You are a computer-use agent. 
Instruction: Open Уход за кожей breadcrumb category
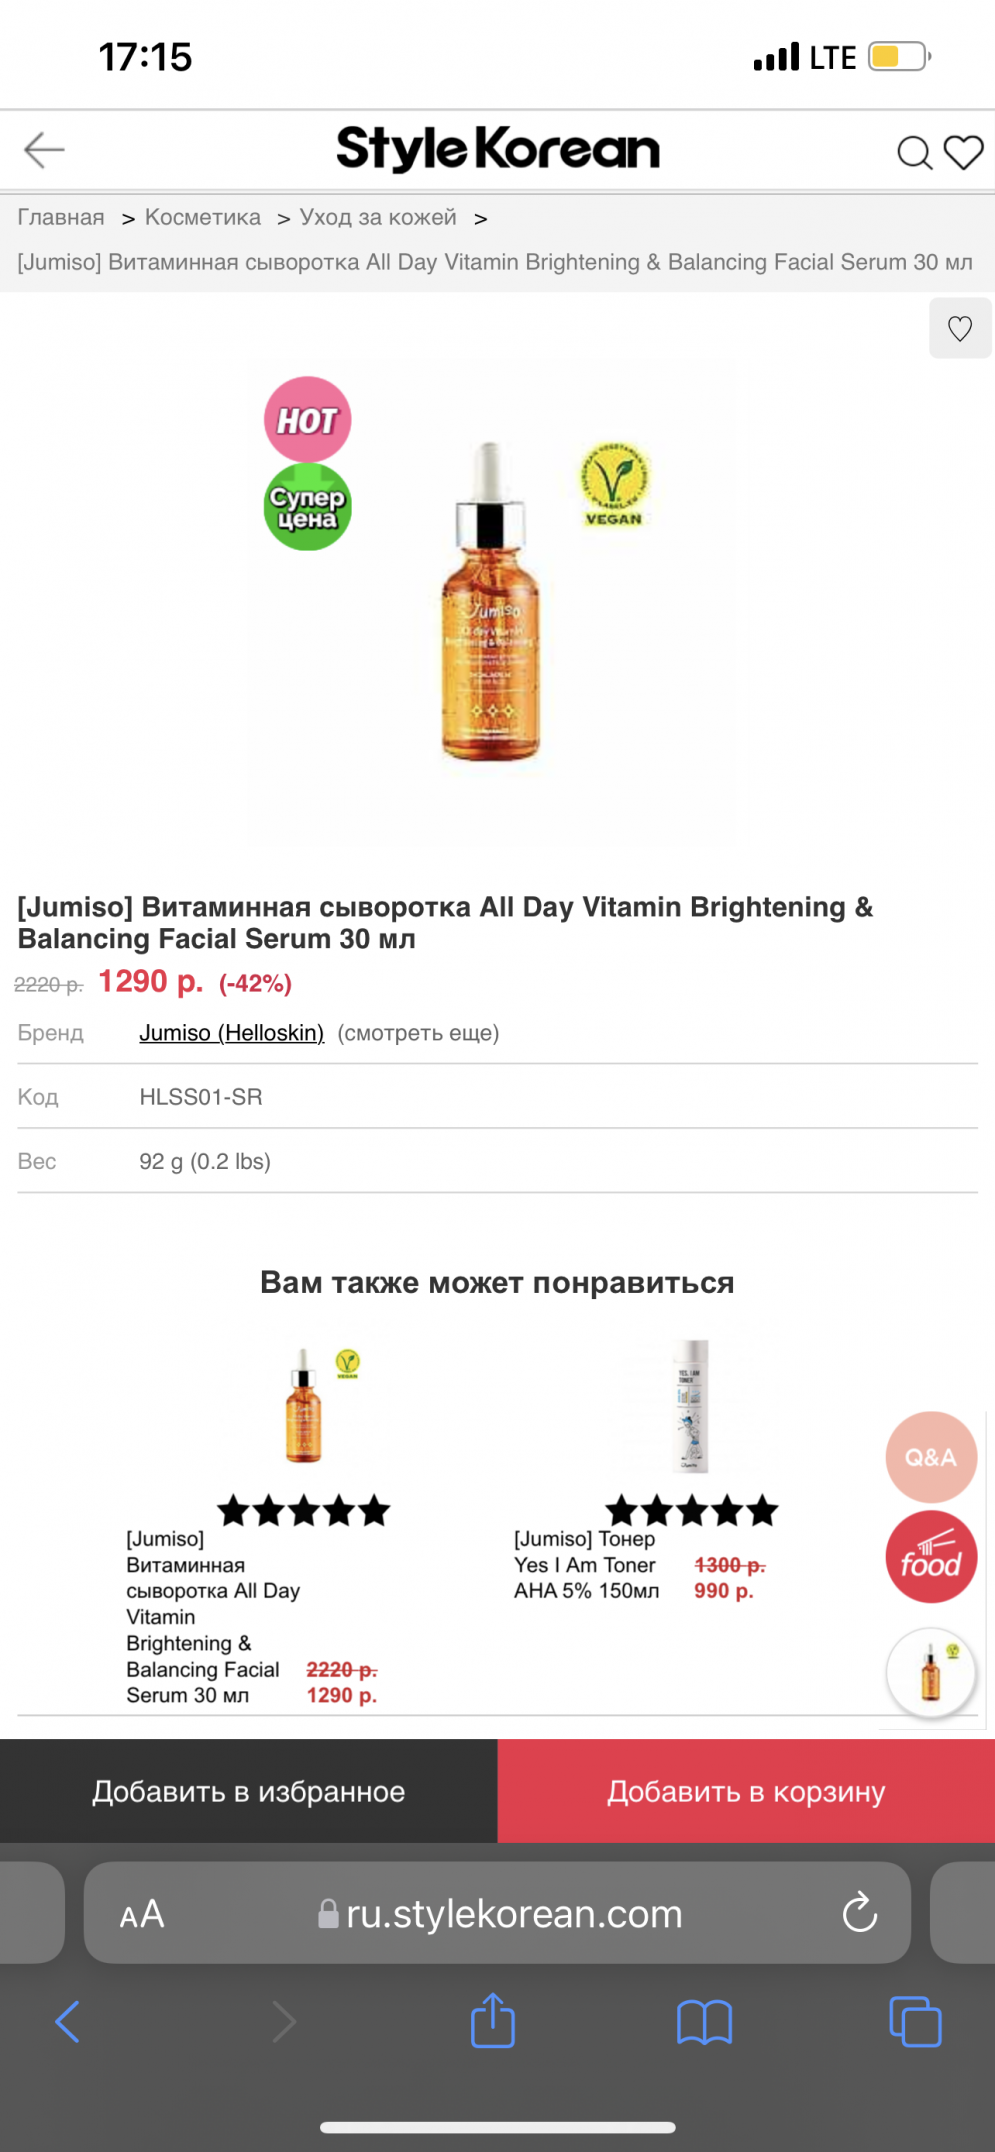point(378,217)
